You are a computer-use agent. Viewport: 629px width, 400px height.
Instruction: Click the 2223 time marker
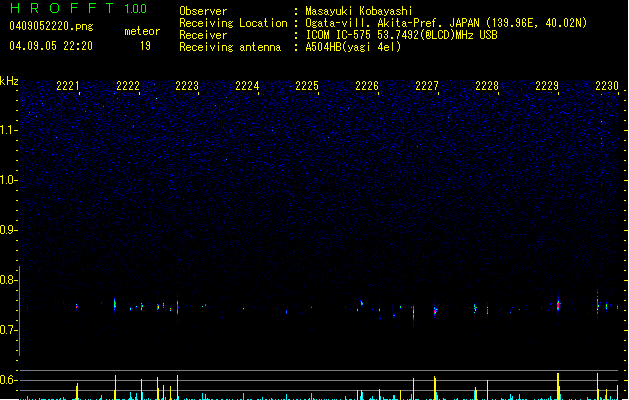(x=187, y=86)
